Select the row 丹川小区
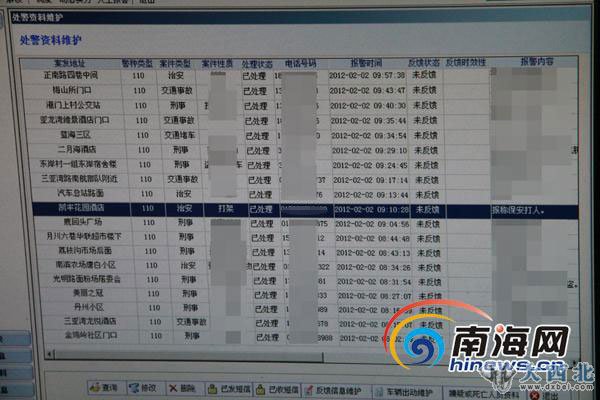This screenshot has height=400, width=600. pyautogui.click(x=306, y=308)
